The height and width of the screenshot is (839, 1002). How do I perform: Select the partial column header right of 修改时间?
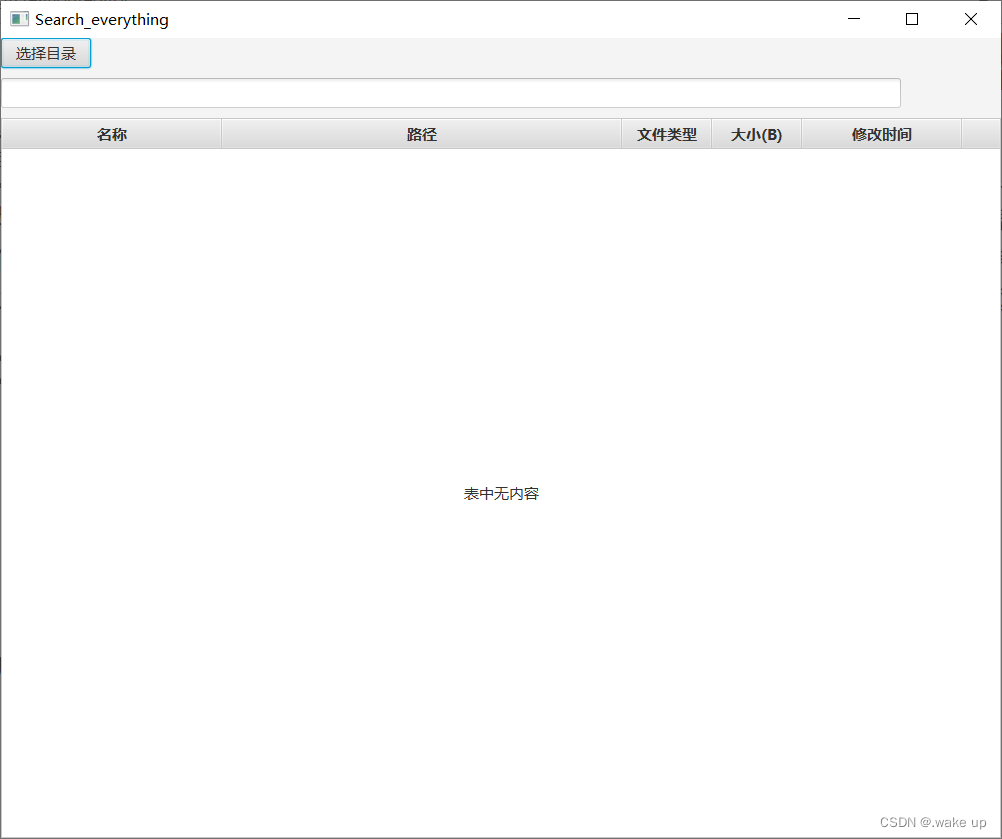[981, 134]
